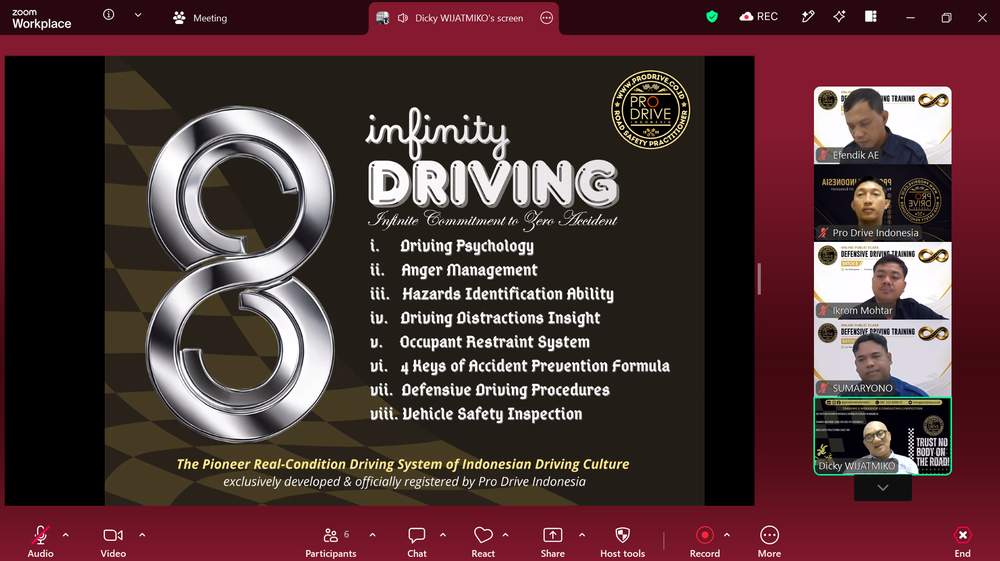The image size is (1000, 561).
Task: Click muted mic icon on Ikrom Mohtar
Action: pyautogui.click(x=823, y=310)
